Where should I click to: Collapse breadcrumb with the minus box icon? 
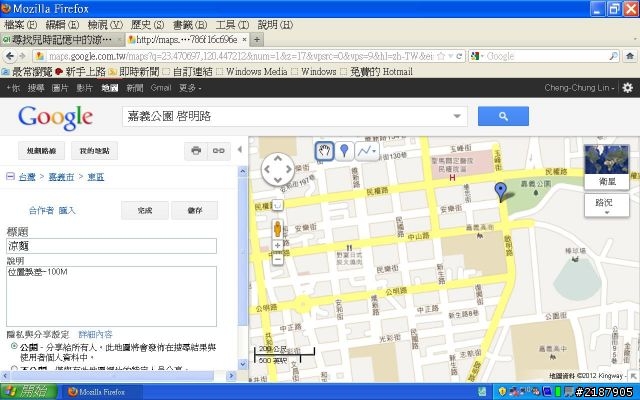pos(11,176)
